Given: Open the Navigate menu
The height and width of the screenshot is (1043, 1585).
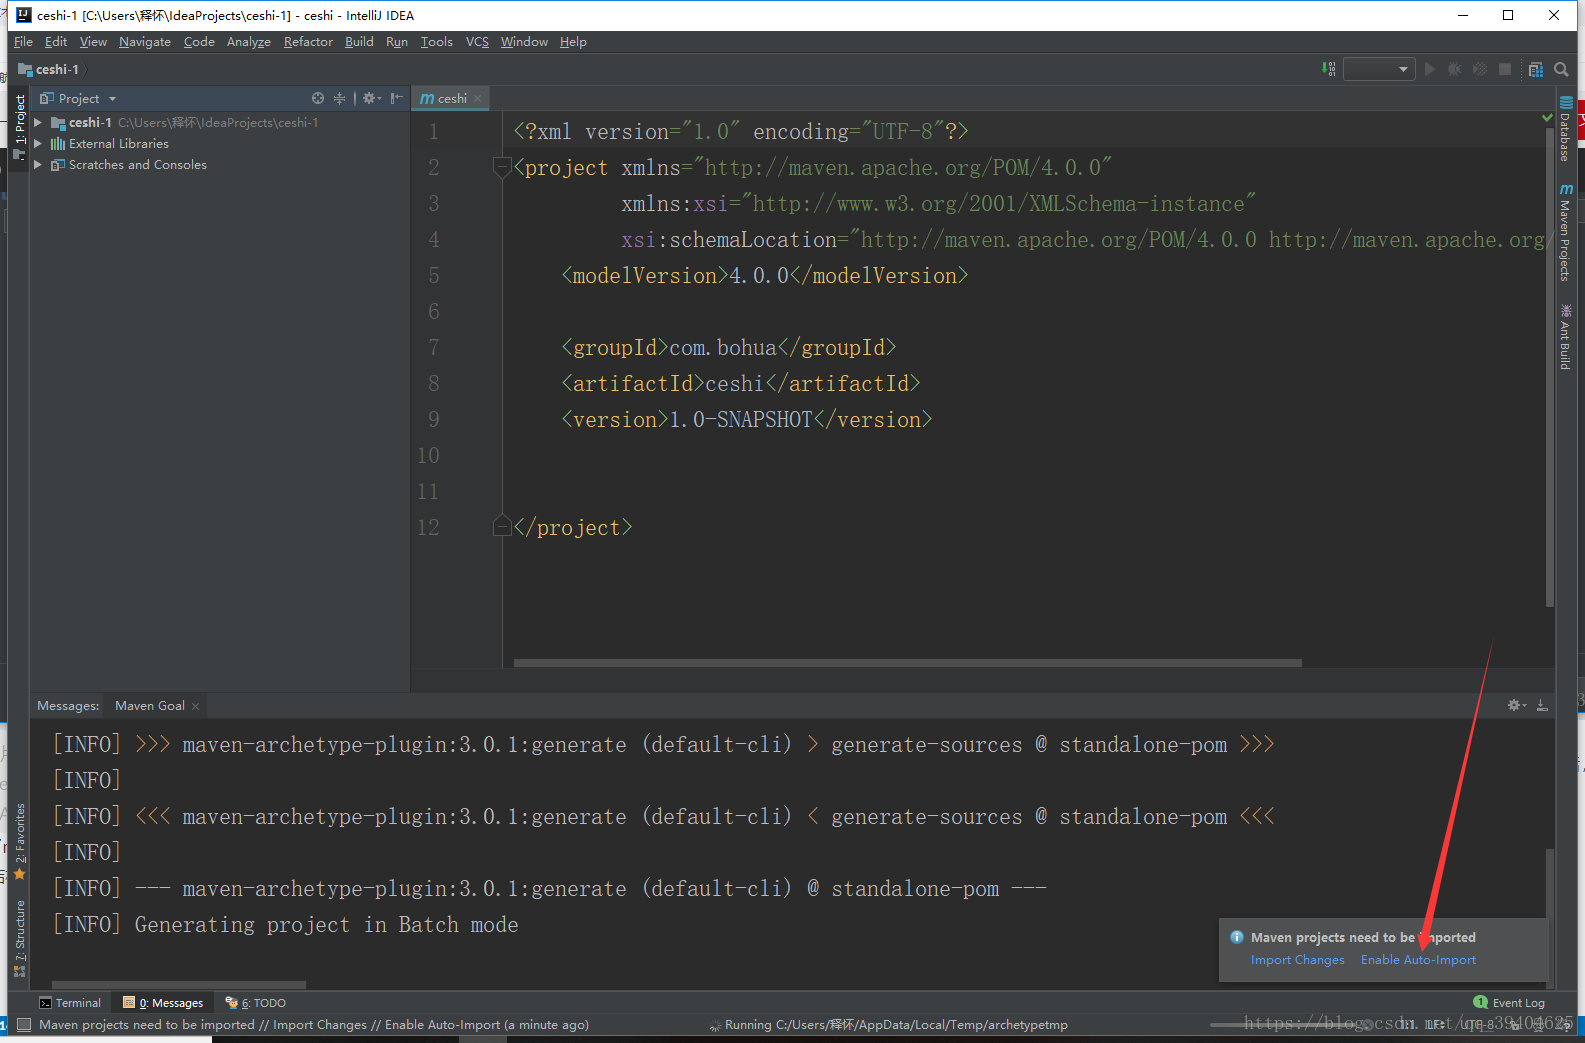Looking at the screenshot, I should [145, 41].
